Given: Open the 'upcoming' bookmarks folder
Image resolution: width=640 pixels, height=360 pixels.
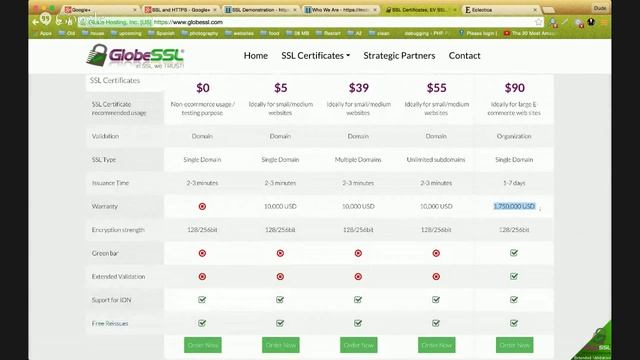Looking at the screenshot, I should 126,33.
